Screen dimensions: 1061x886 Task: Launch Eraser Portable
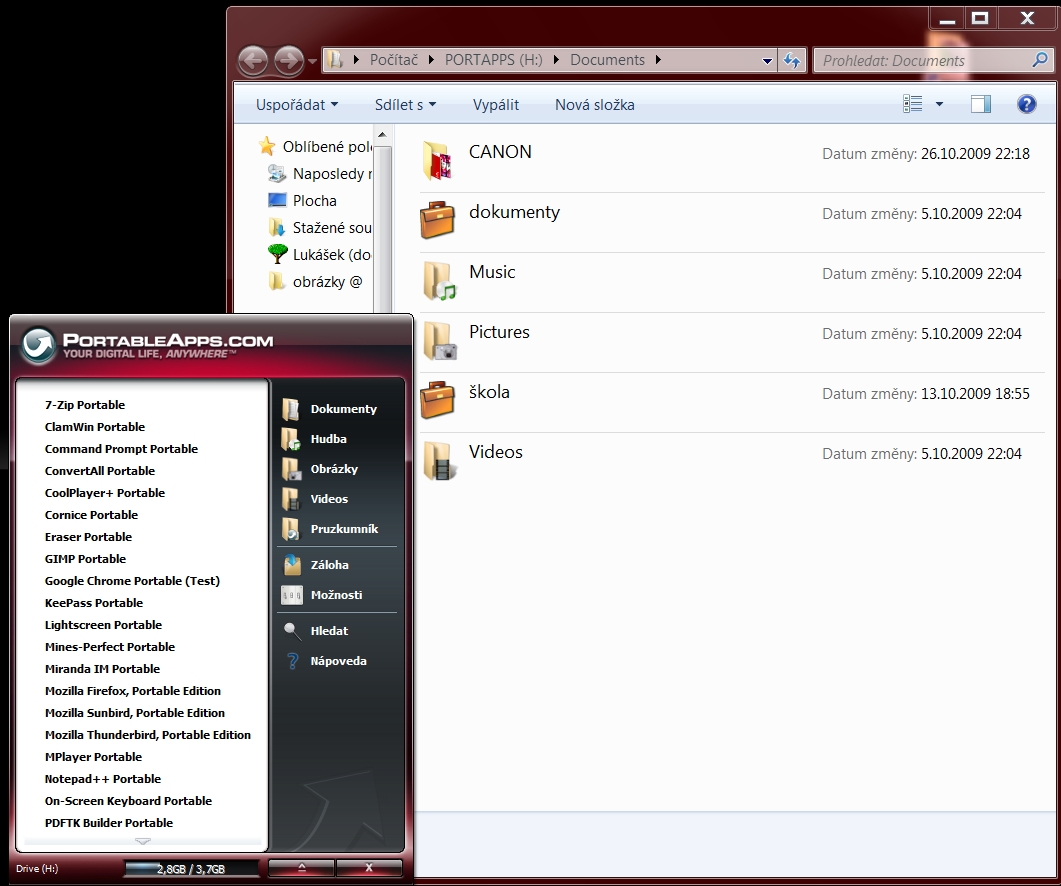click(89, 537)
